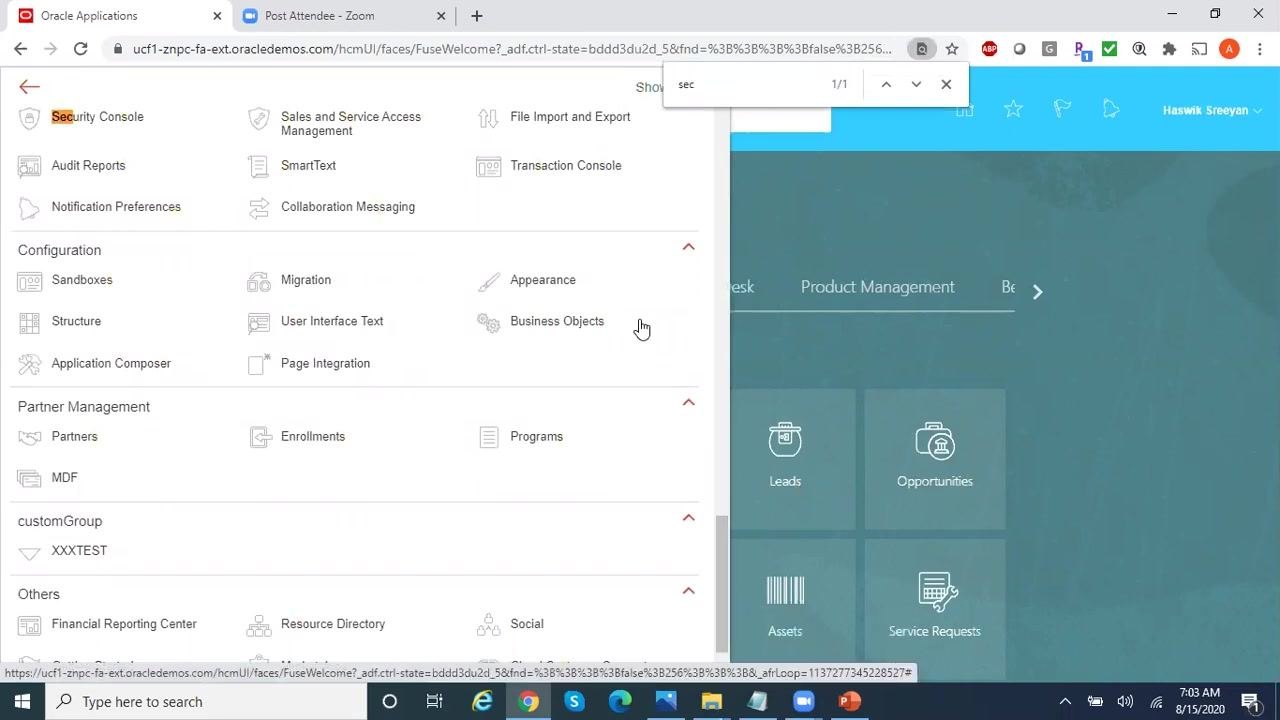
Task: Click the back arrow in navigator
Action: (29, 87)
